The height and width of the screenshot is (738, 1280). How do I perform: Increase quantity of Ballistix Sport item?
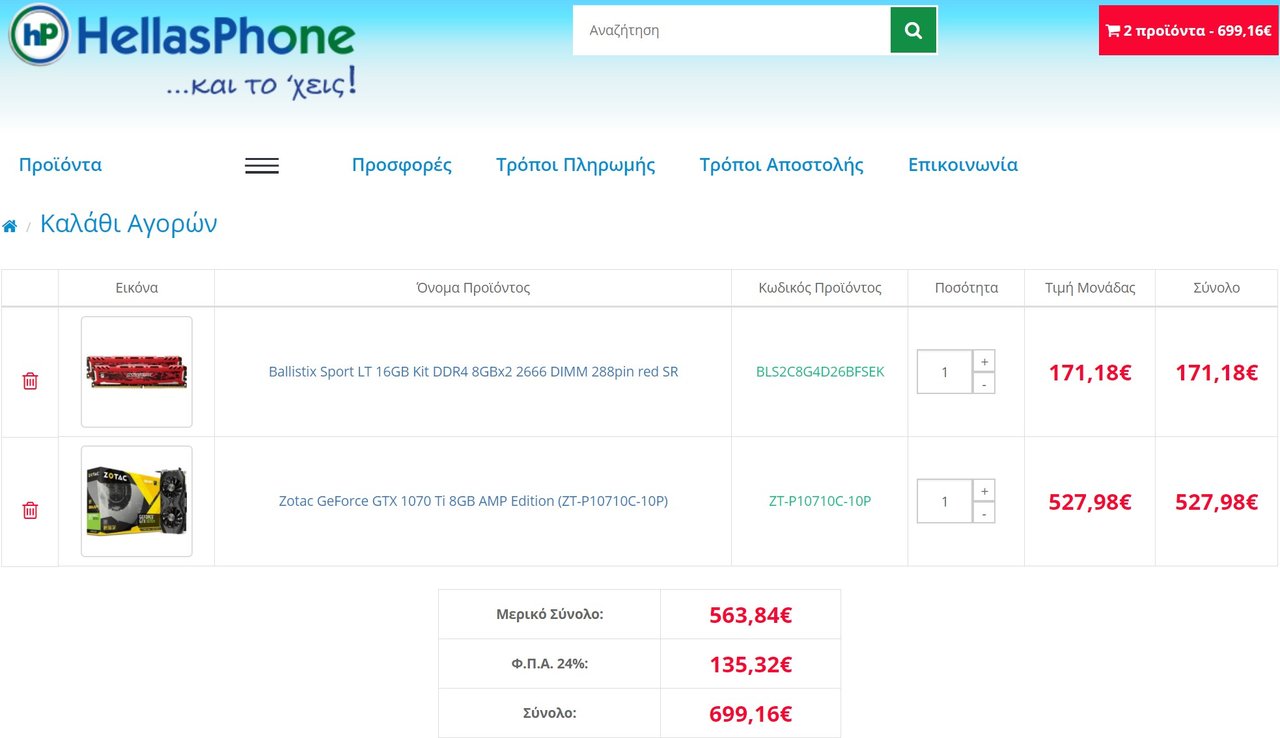pos(984,361)
